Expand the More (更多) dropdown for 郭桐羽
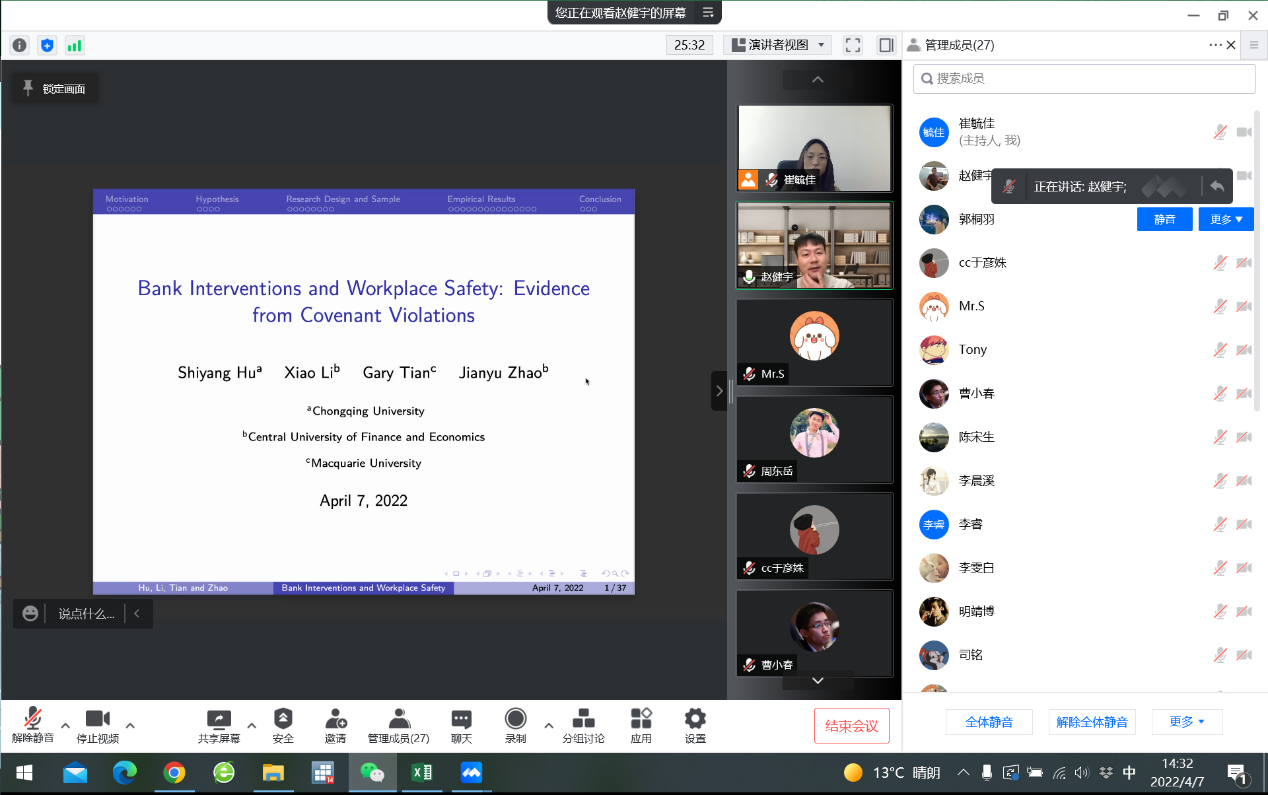Image resolution: width=1268 pixels, height=795 pixels. [x=1225, y=219]
